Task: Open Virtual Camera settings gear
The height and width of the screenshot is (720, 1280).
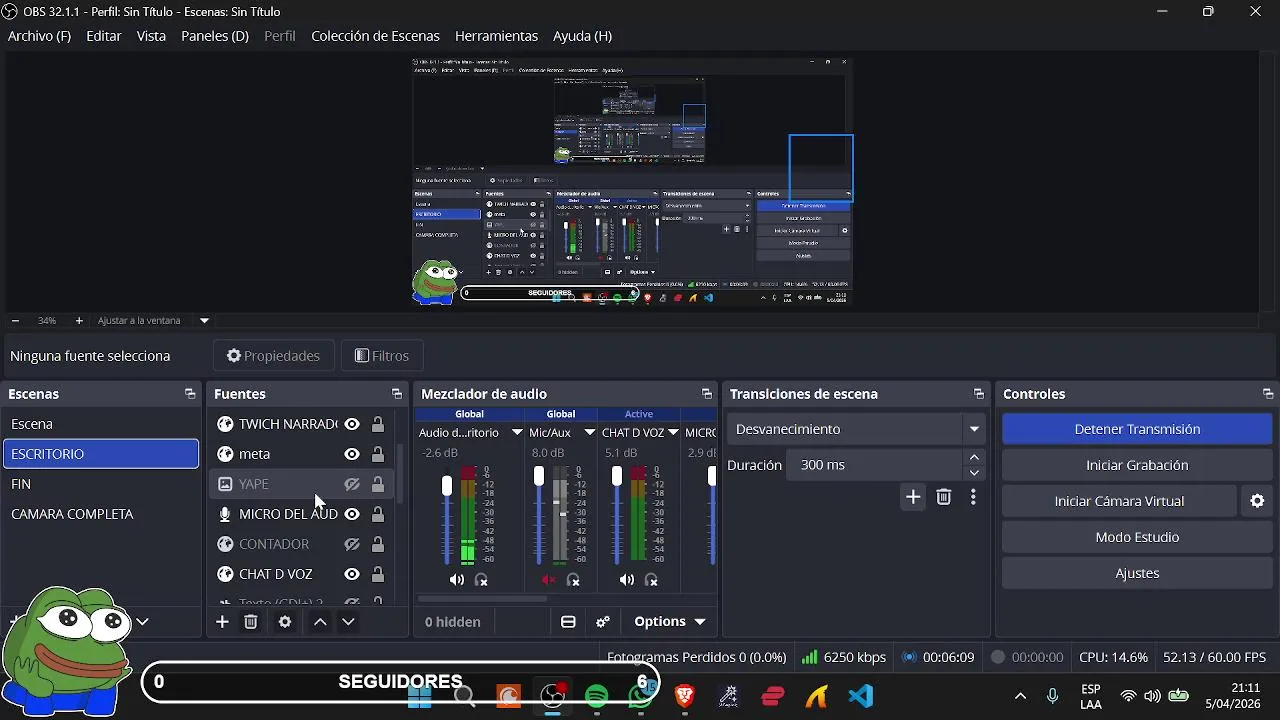Action: tap(1258, 501)
